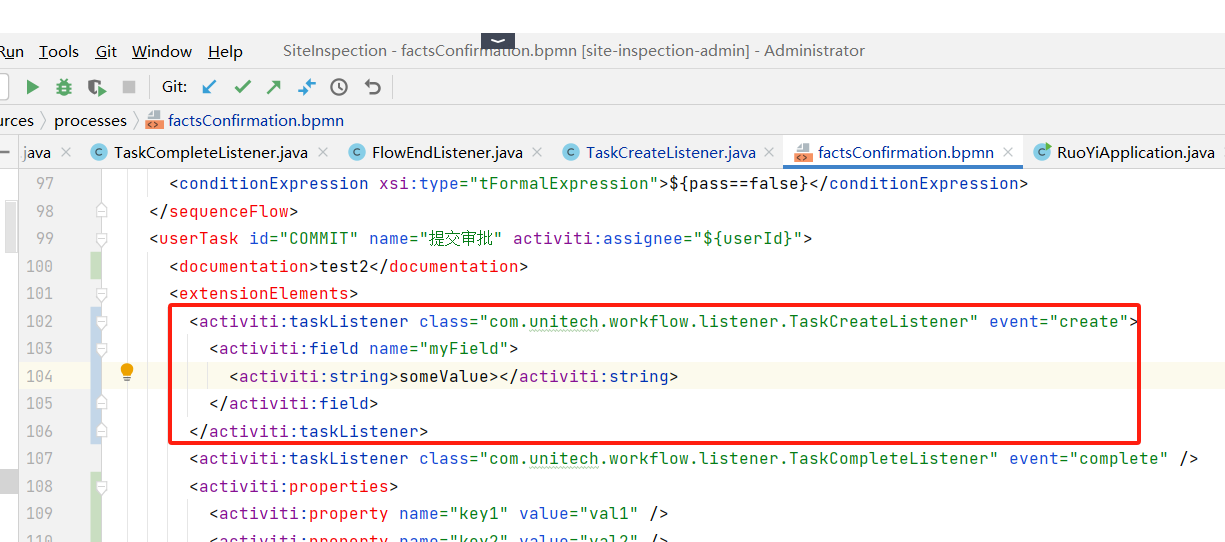Click line number 97 in gutter
Screen dimensions: 1225x542
(44, 184)
